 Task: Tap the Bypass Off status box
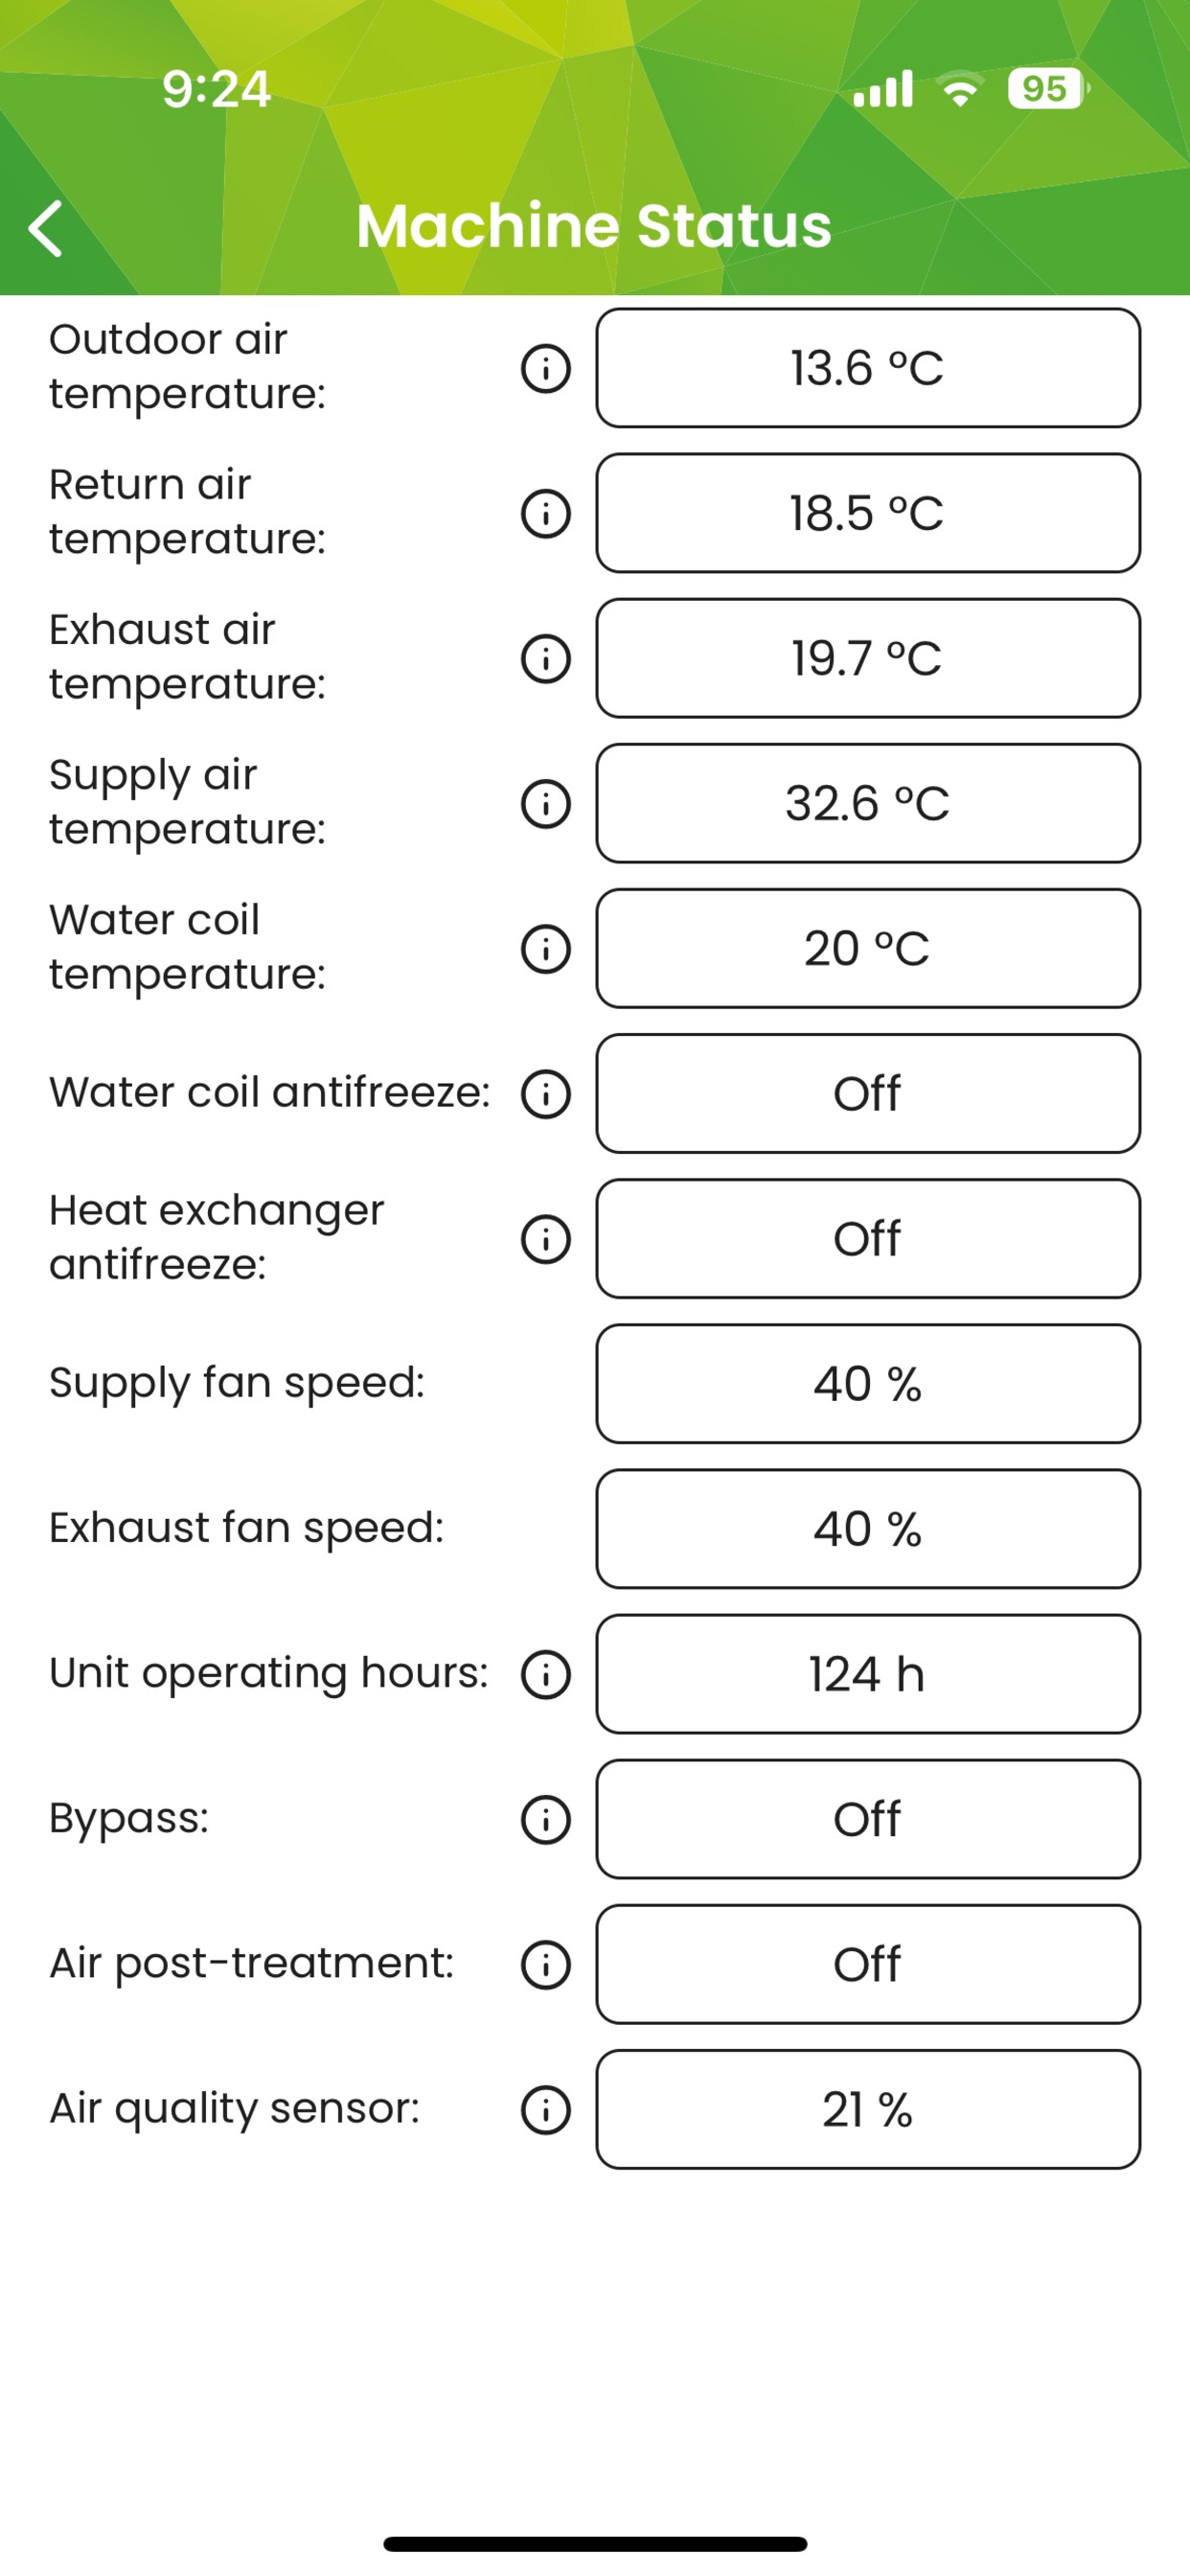[868, 1819]
